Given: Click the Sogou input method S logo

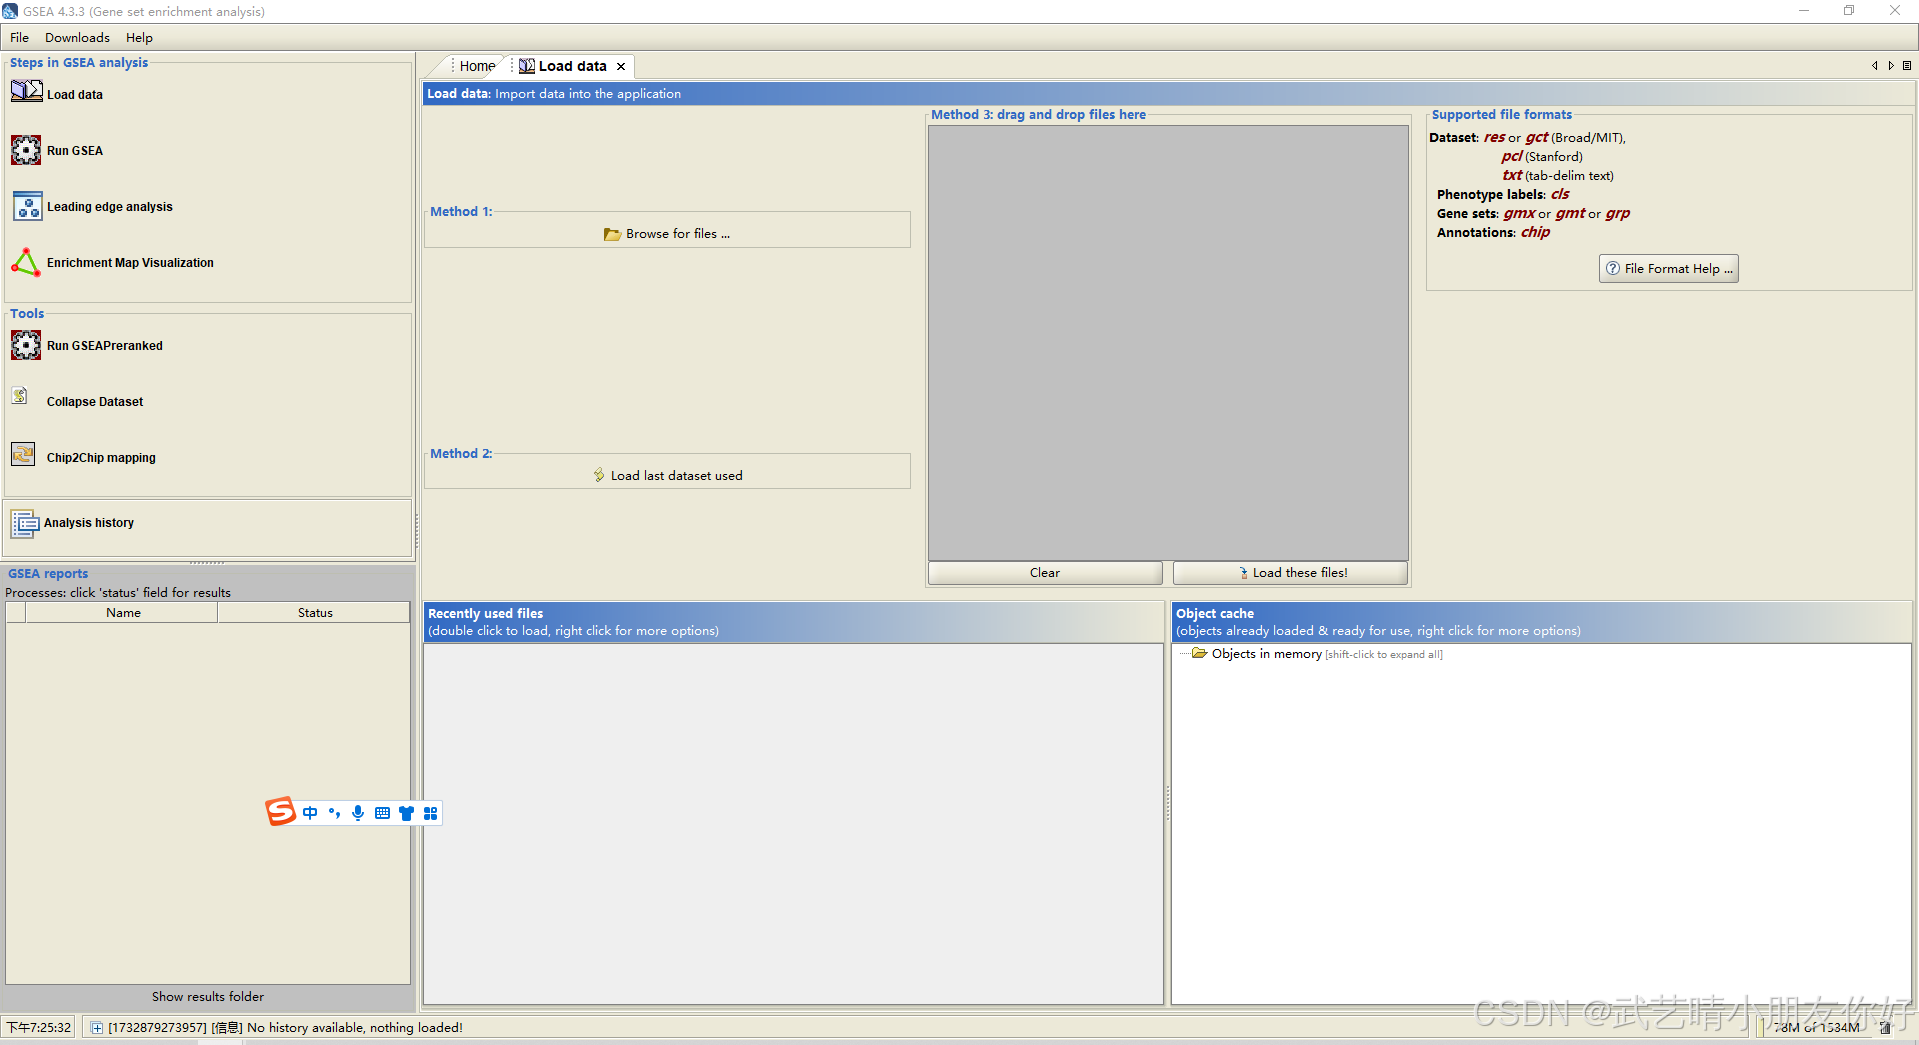Looking at the screenshot, I should point(281,812).
